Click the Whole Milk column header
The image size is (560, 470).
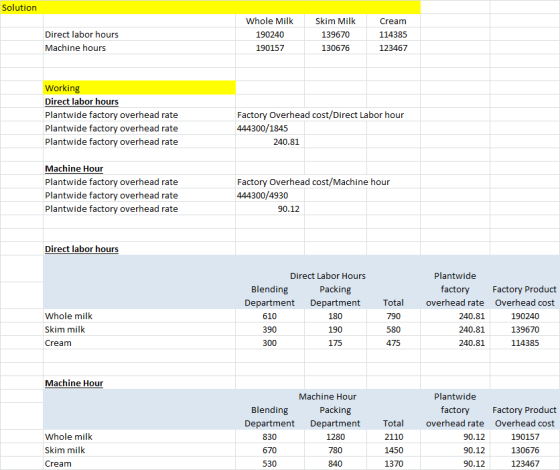coord(270,21)
